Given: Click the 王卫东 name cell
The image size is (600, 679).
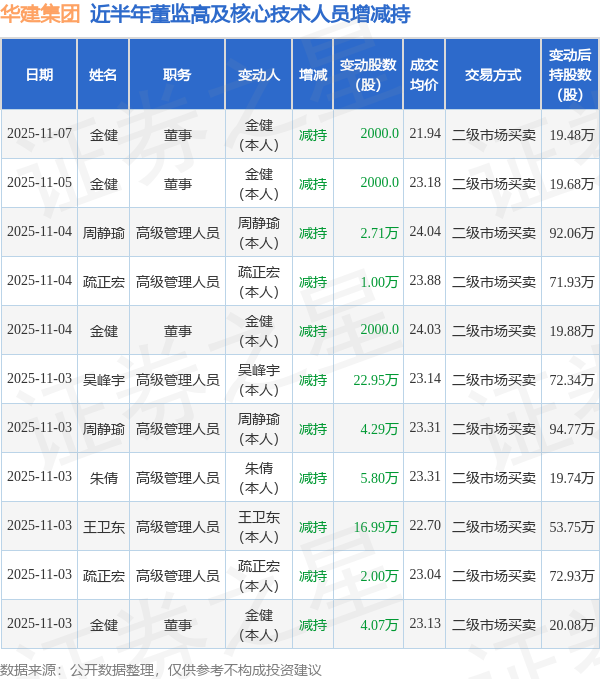Looking at the screenshot, I should 103,527.
